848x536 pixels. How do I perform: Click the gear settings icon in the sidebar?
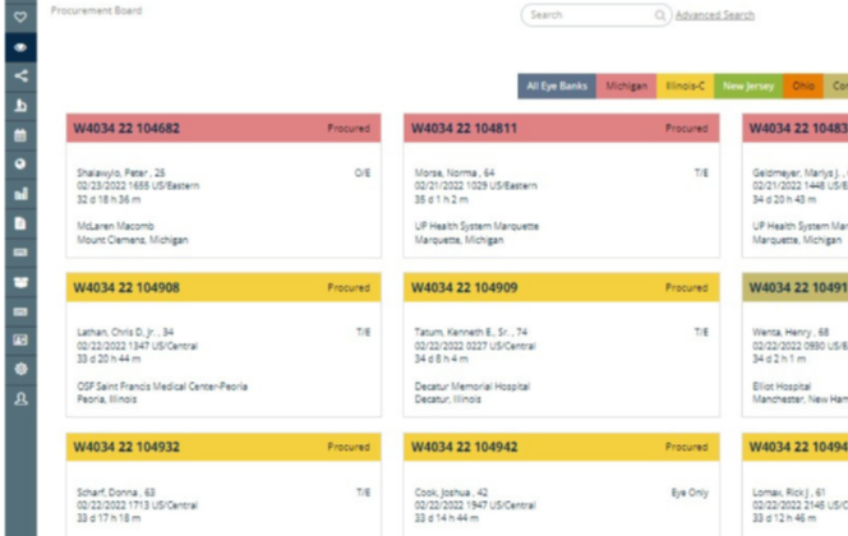tap(20, 369)
